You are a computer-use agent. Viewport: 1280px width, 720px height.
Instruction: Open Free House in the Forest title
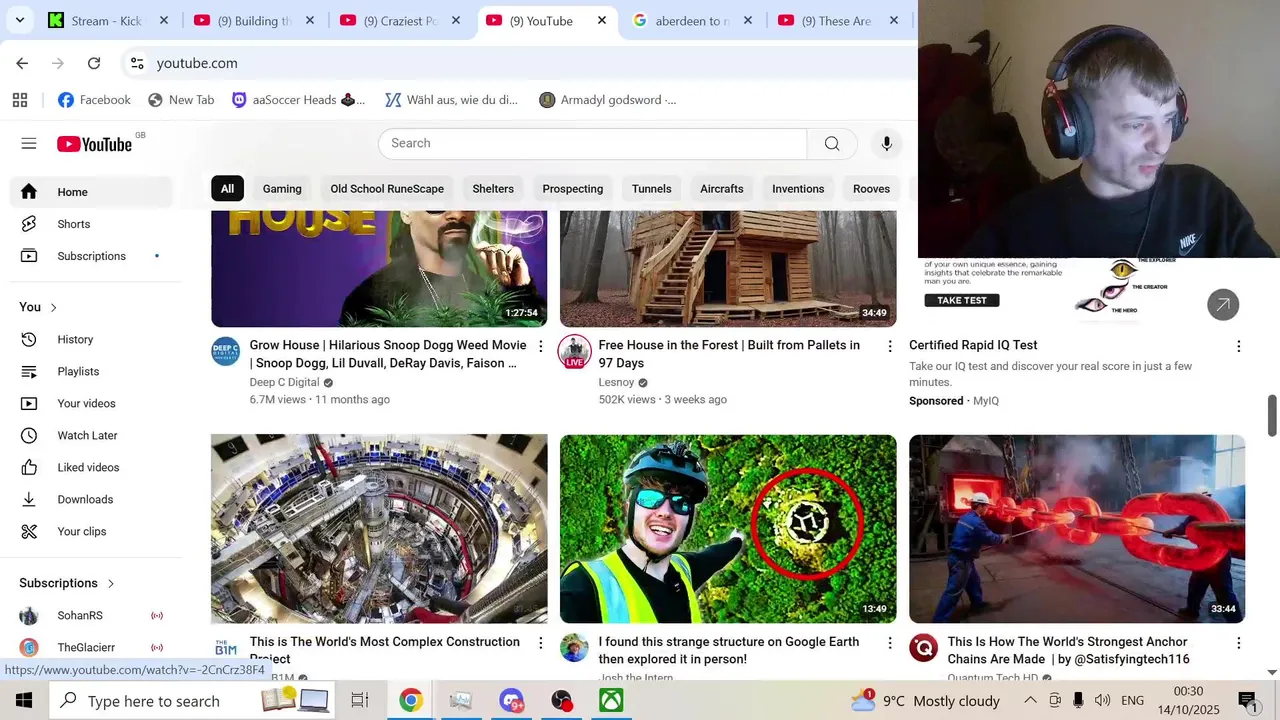pos(729,354)
